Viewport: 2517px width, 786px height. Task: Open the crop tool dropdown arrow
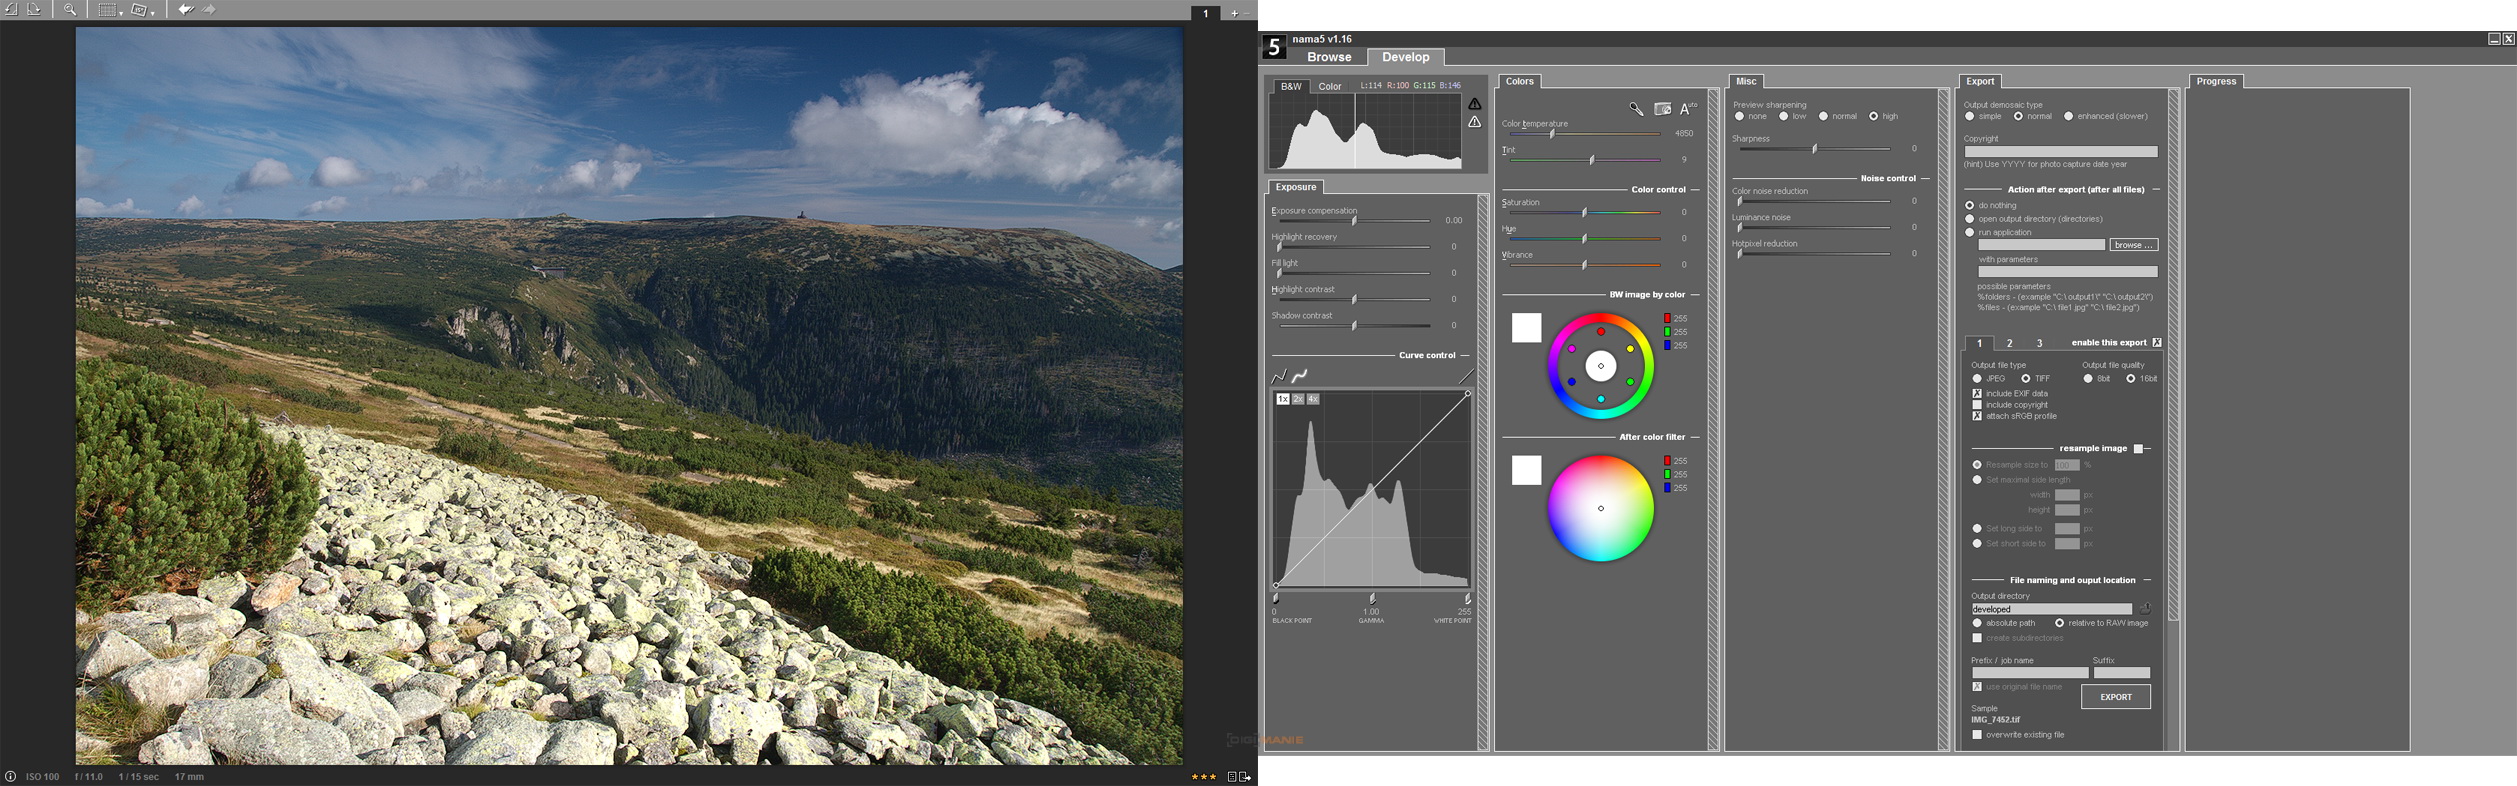coord(121,13)
